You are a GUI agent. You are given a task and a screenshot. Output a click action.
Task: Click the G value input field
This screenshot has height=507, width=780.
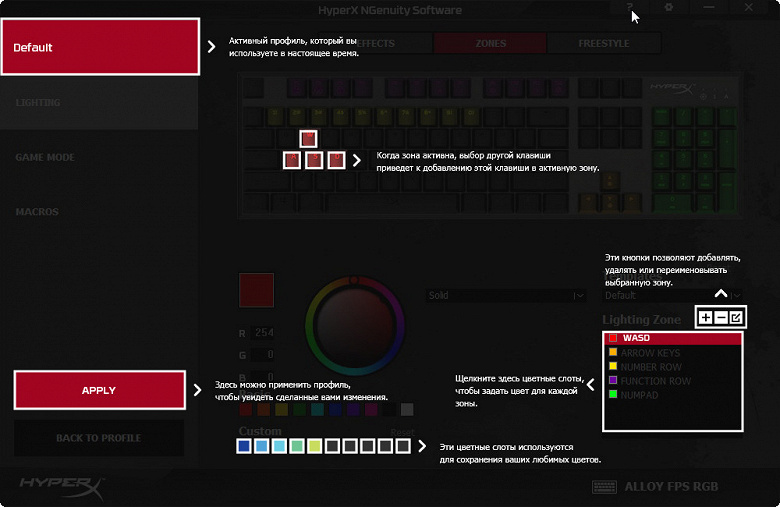point(262,355)
